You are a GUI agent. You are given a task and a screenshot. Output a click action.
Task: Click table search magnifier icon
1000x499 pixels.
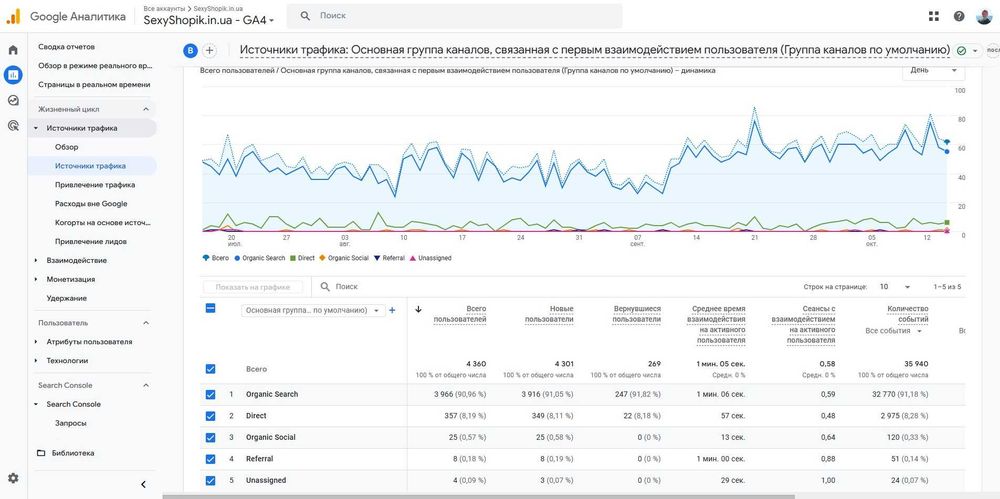pyautogui.click(x=325, y=287)
